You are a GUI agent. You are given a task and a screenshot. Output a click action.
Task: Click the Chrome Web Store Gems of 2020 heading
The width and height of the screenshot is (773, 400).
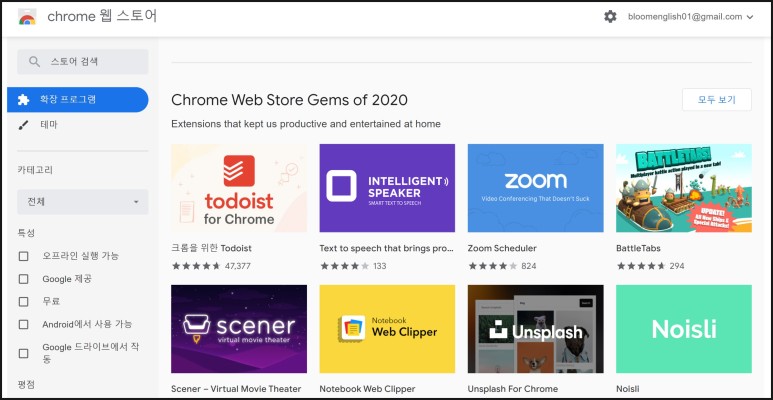coord(289,100)
